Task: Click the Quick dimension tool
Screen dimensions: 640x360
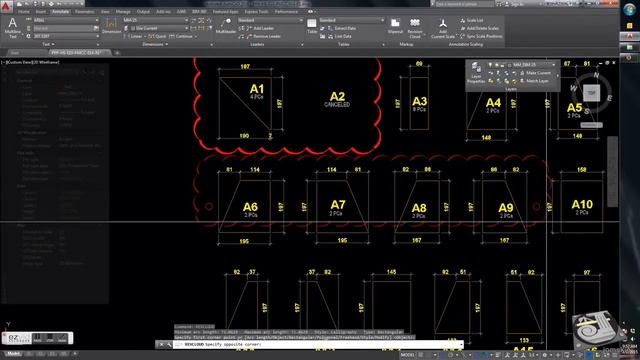Action: pyautogui.click(x=157, y=36)
